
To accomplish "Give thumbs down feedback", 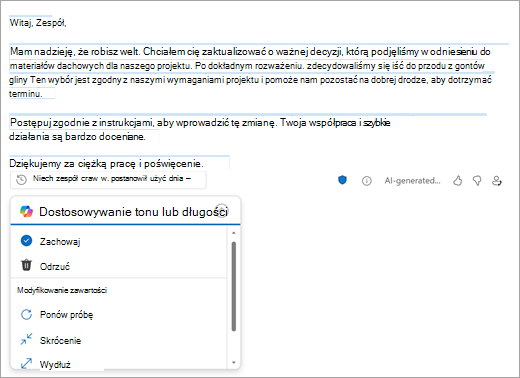I will [x=477, y=181].
